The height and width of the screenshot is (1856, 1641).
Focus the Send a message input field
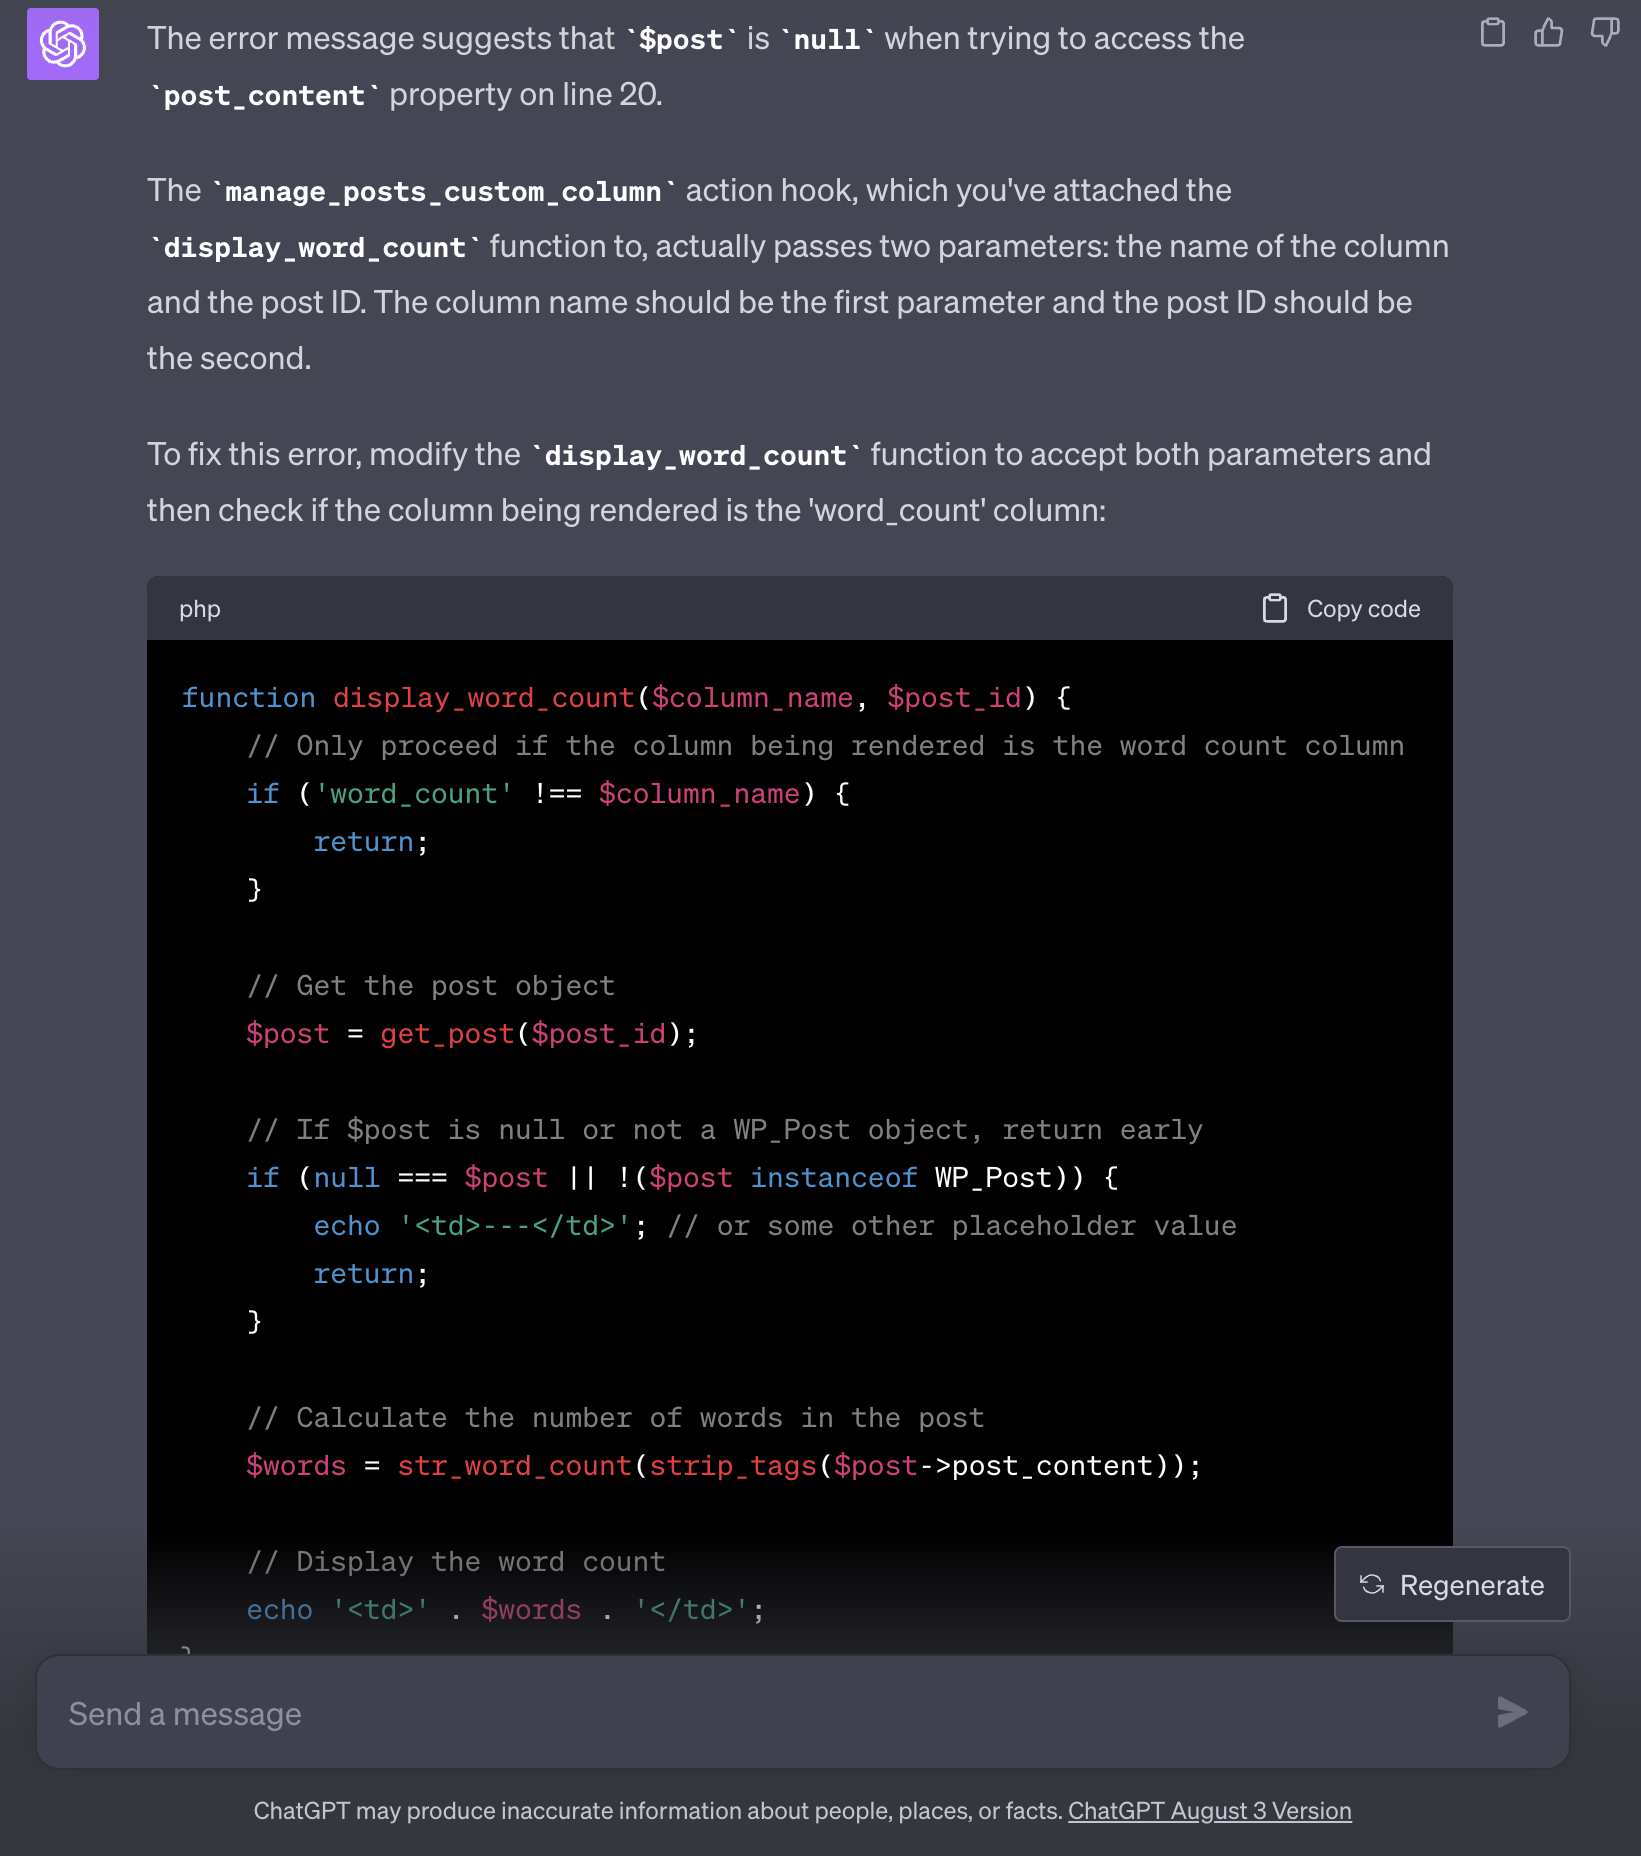(803, 1712)
